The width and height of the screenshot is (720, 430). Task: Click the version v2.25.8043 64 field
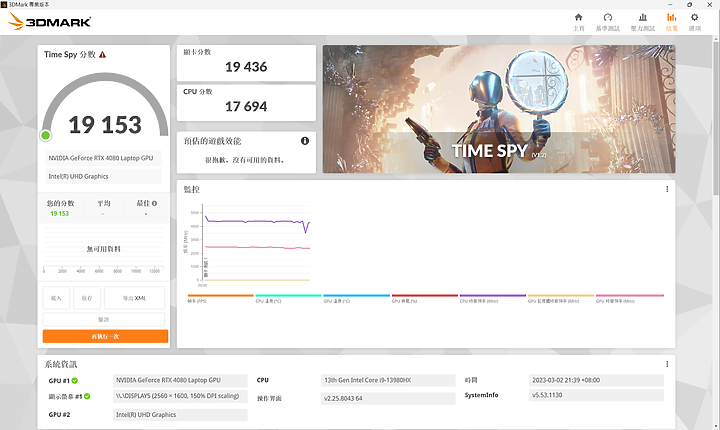coord(388,398)
